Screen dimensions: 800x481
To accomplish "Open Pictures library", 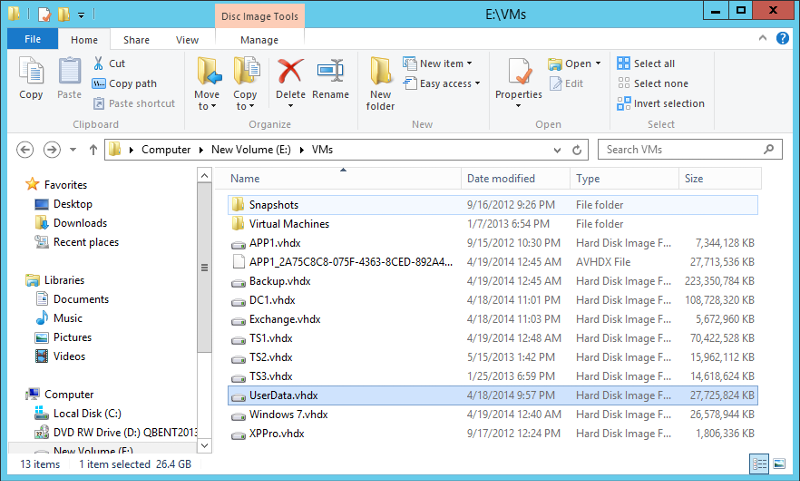I will point(63,338).
